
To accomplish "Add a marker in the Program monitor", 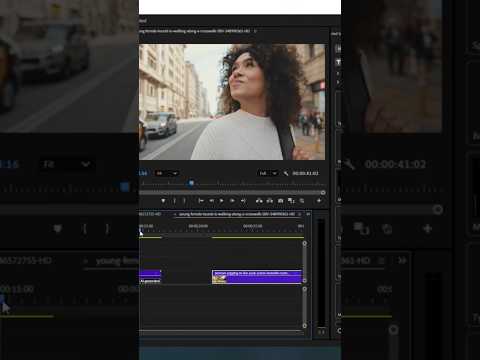I will pyautogui.click(x=163, y=201).
